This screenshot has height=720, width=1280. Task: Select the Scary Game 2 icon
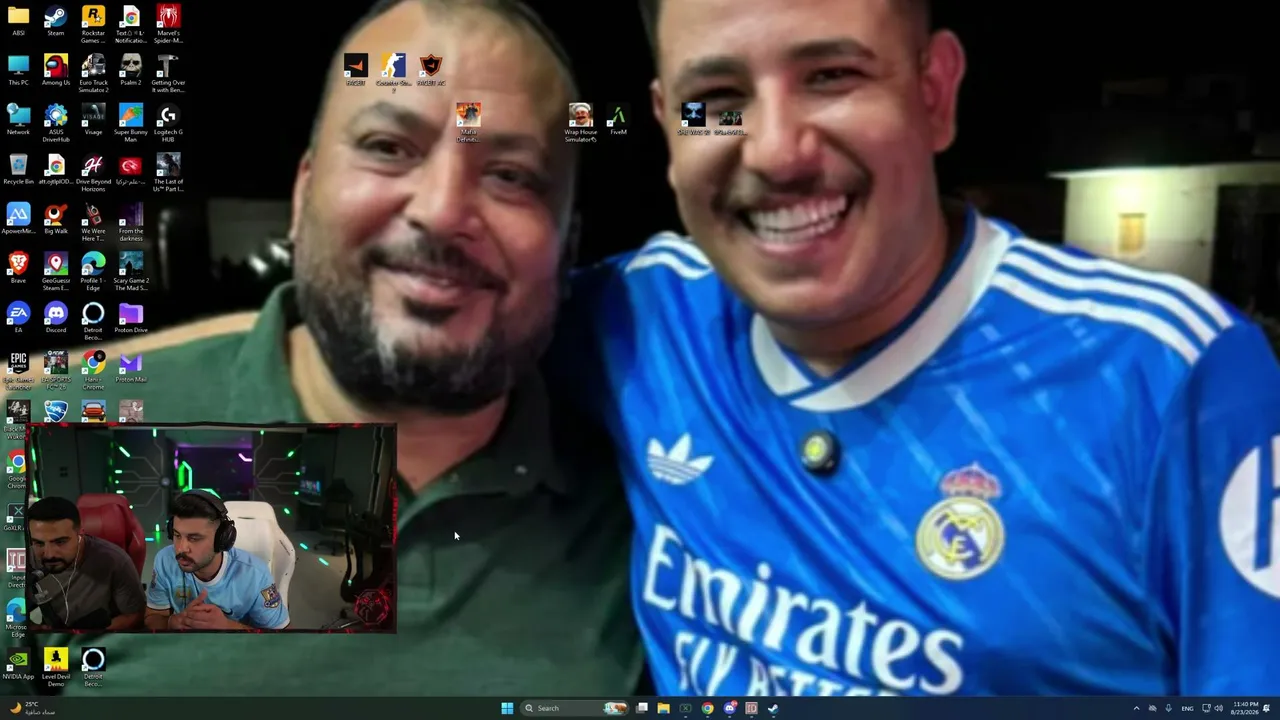[131, 272]
